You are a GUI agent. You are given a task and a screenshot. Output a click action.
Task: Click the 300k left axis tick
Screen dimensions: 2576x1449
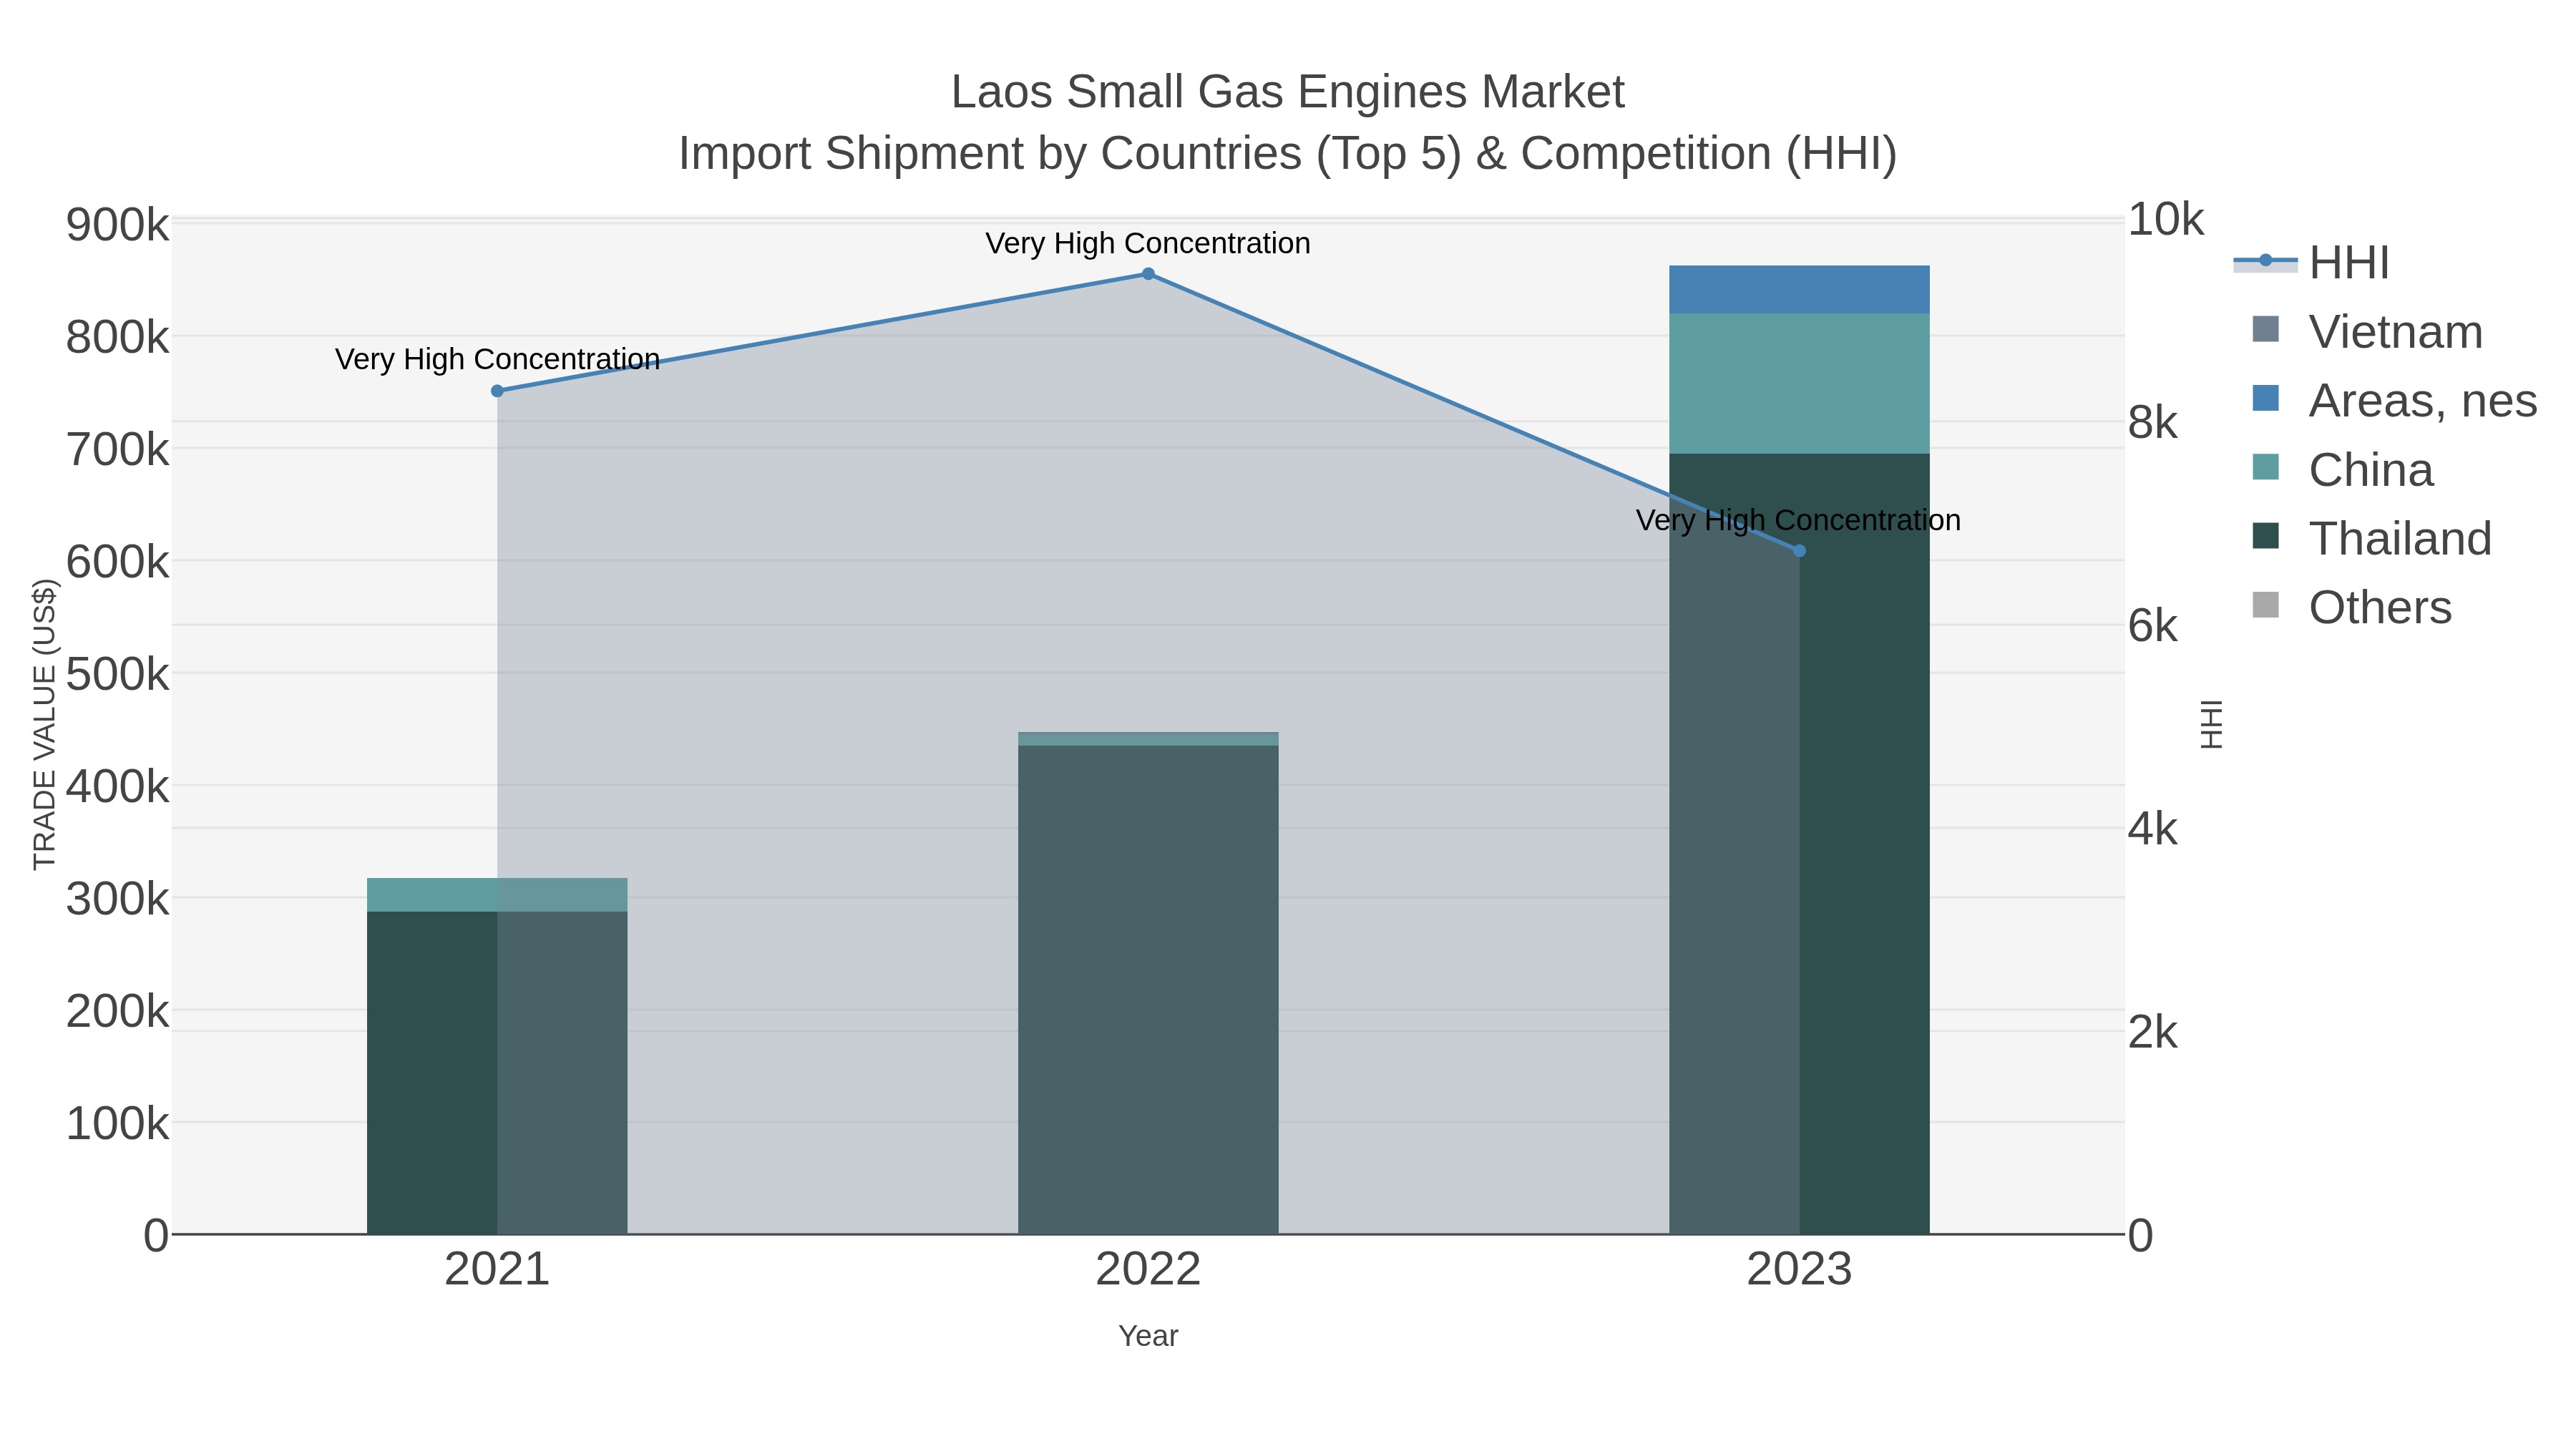click(117, 900)
